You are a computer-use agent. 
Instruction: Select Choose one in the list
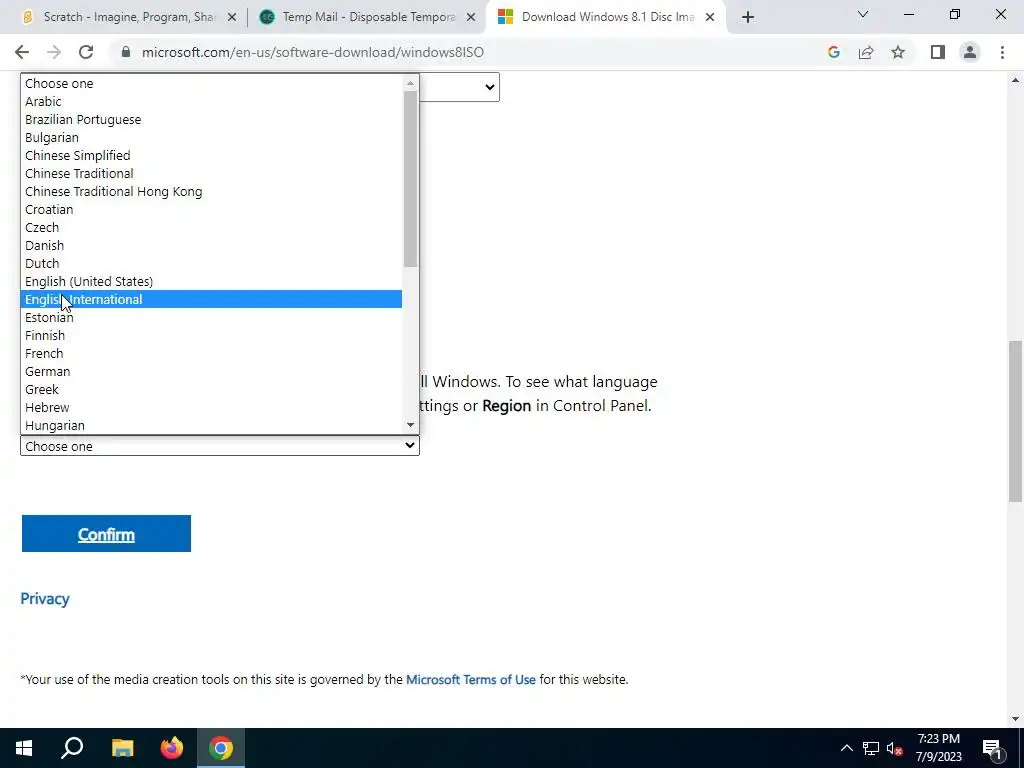point(211,84)
